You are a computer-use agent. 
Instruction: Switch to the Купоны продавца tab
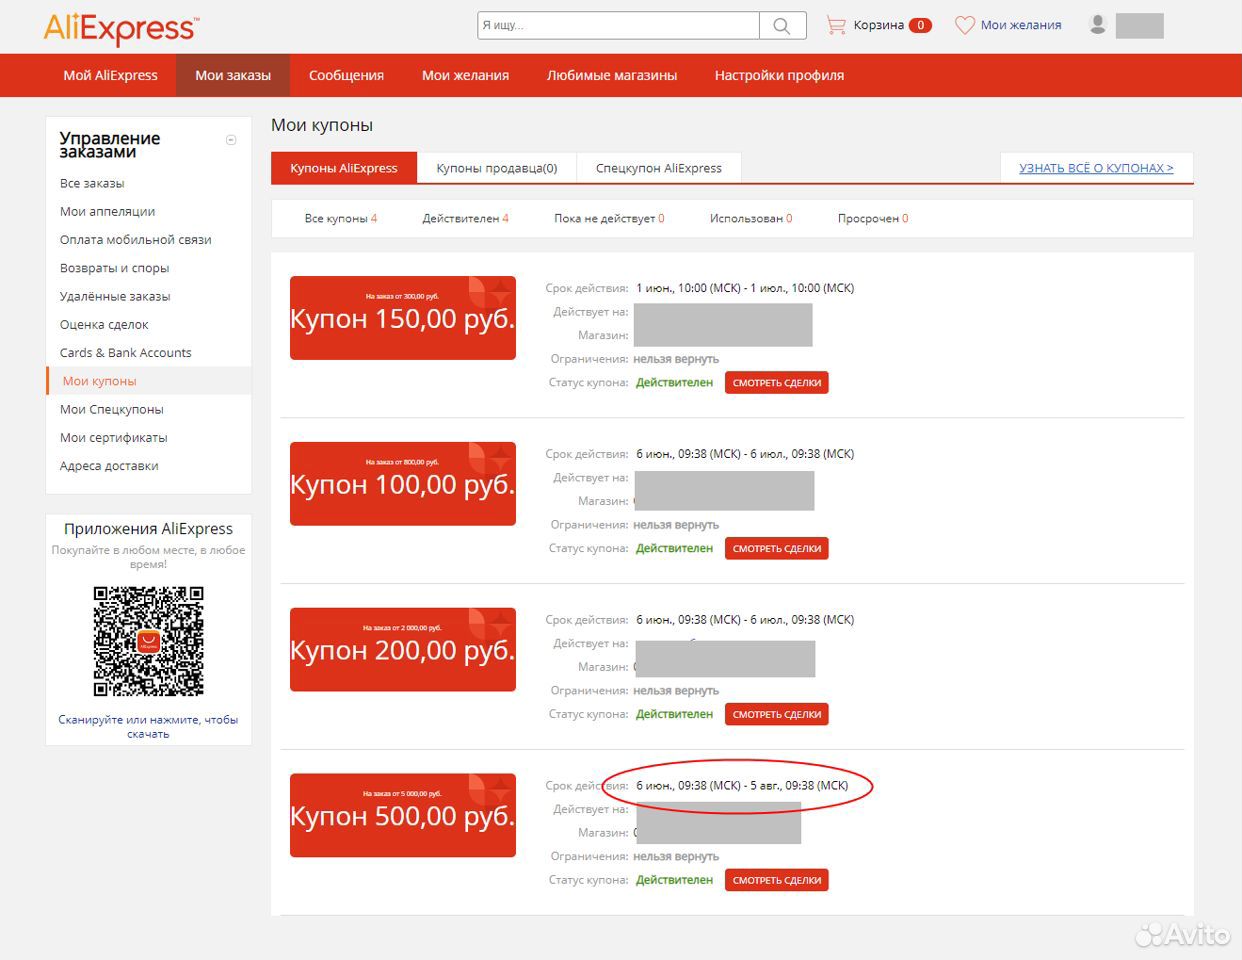pos(496,168)
